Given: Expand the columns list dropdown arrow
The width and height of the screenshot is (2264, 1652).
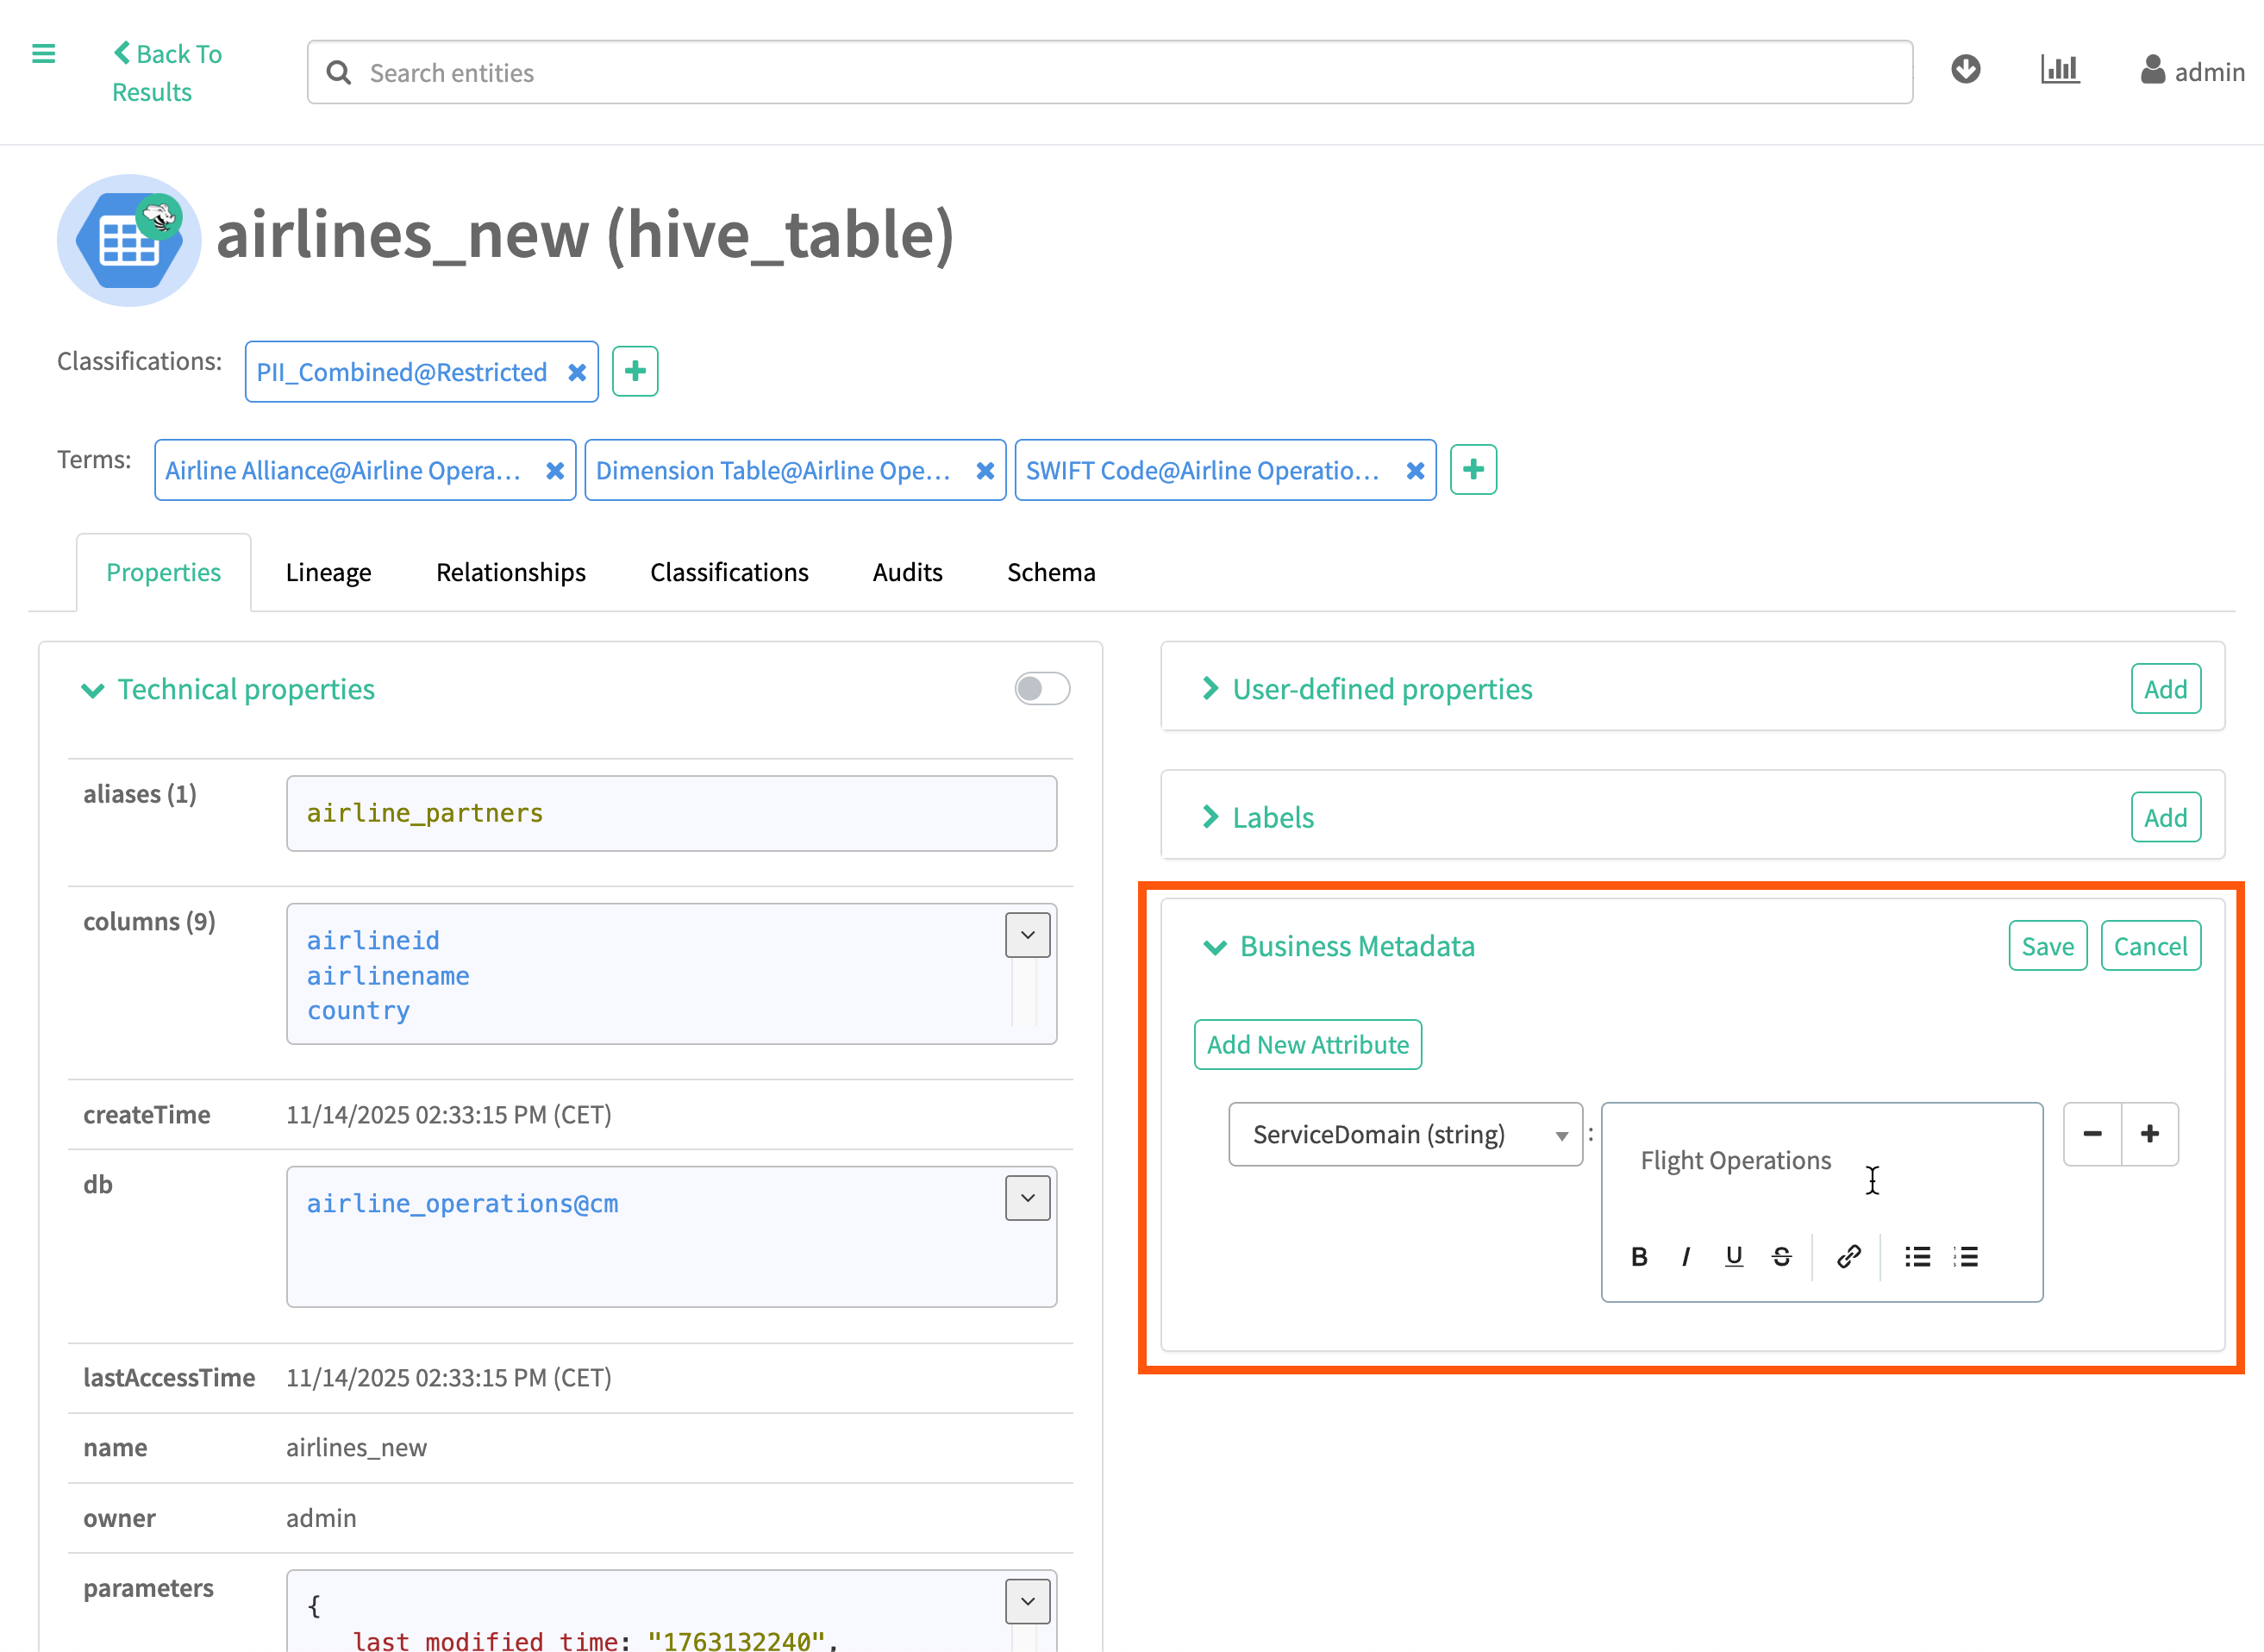Looking at the screenshot, I should click(x=1027, y=935).
